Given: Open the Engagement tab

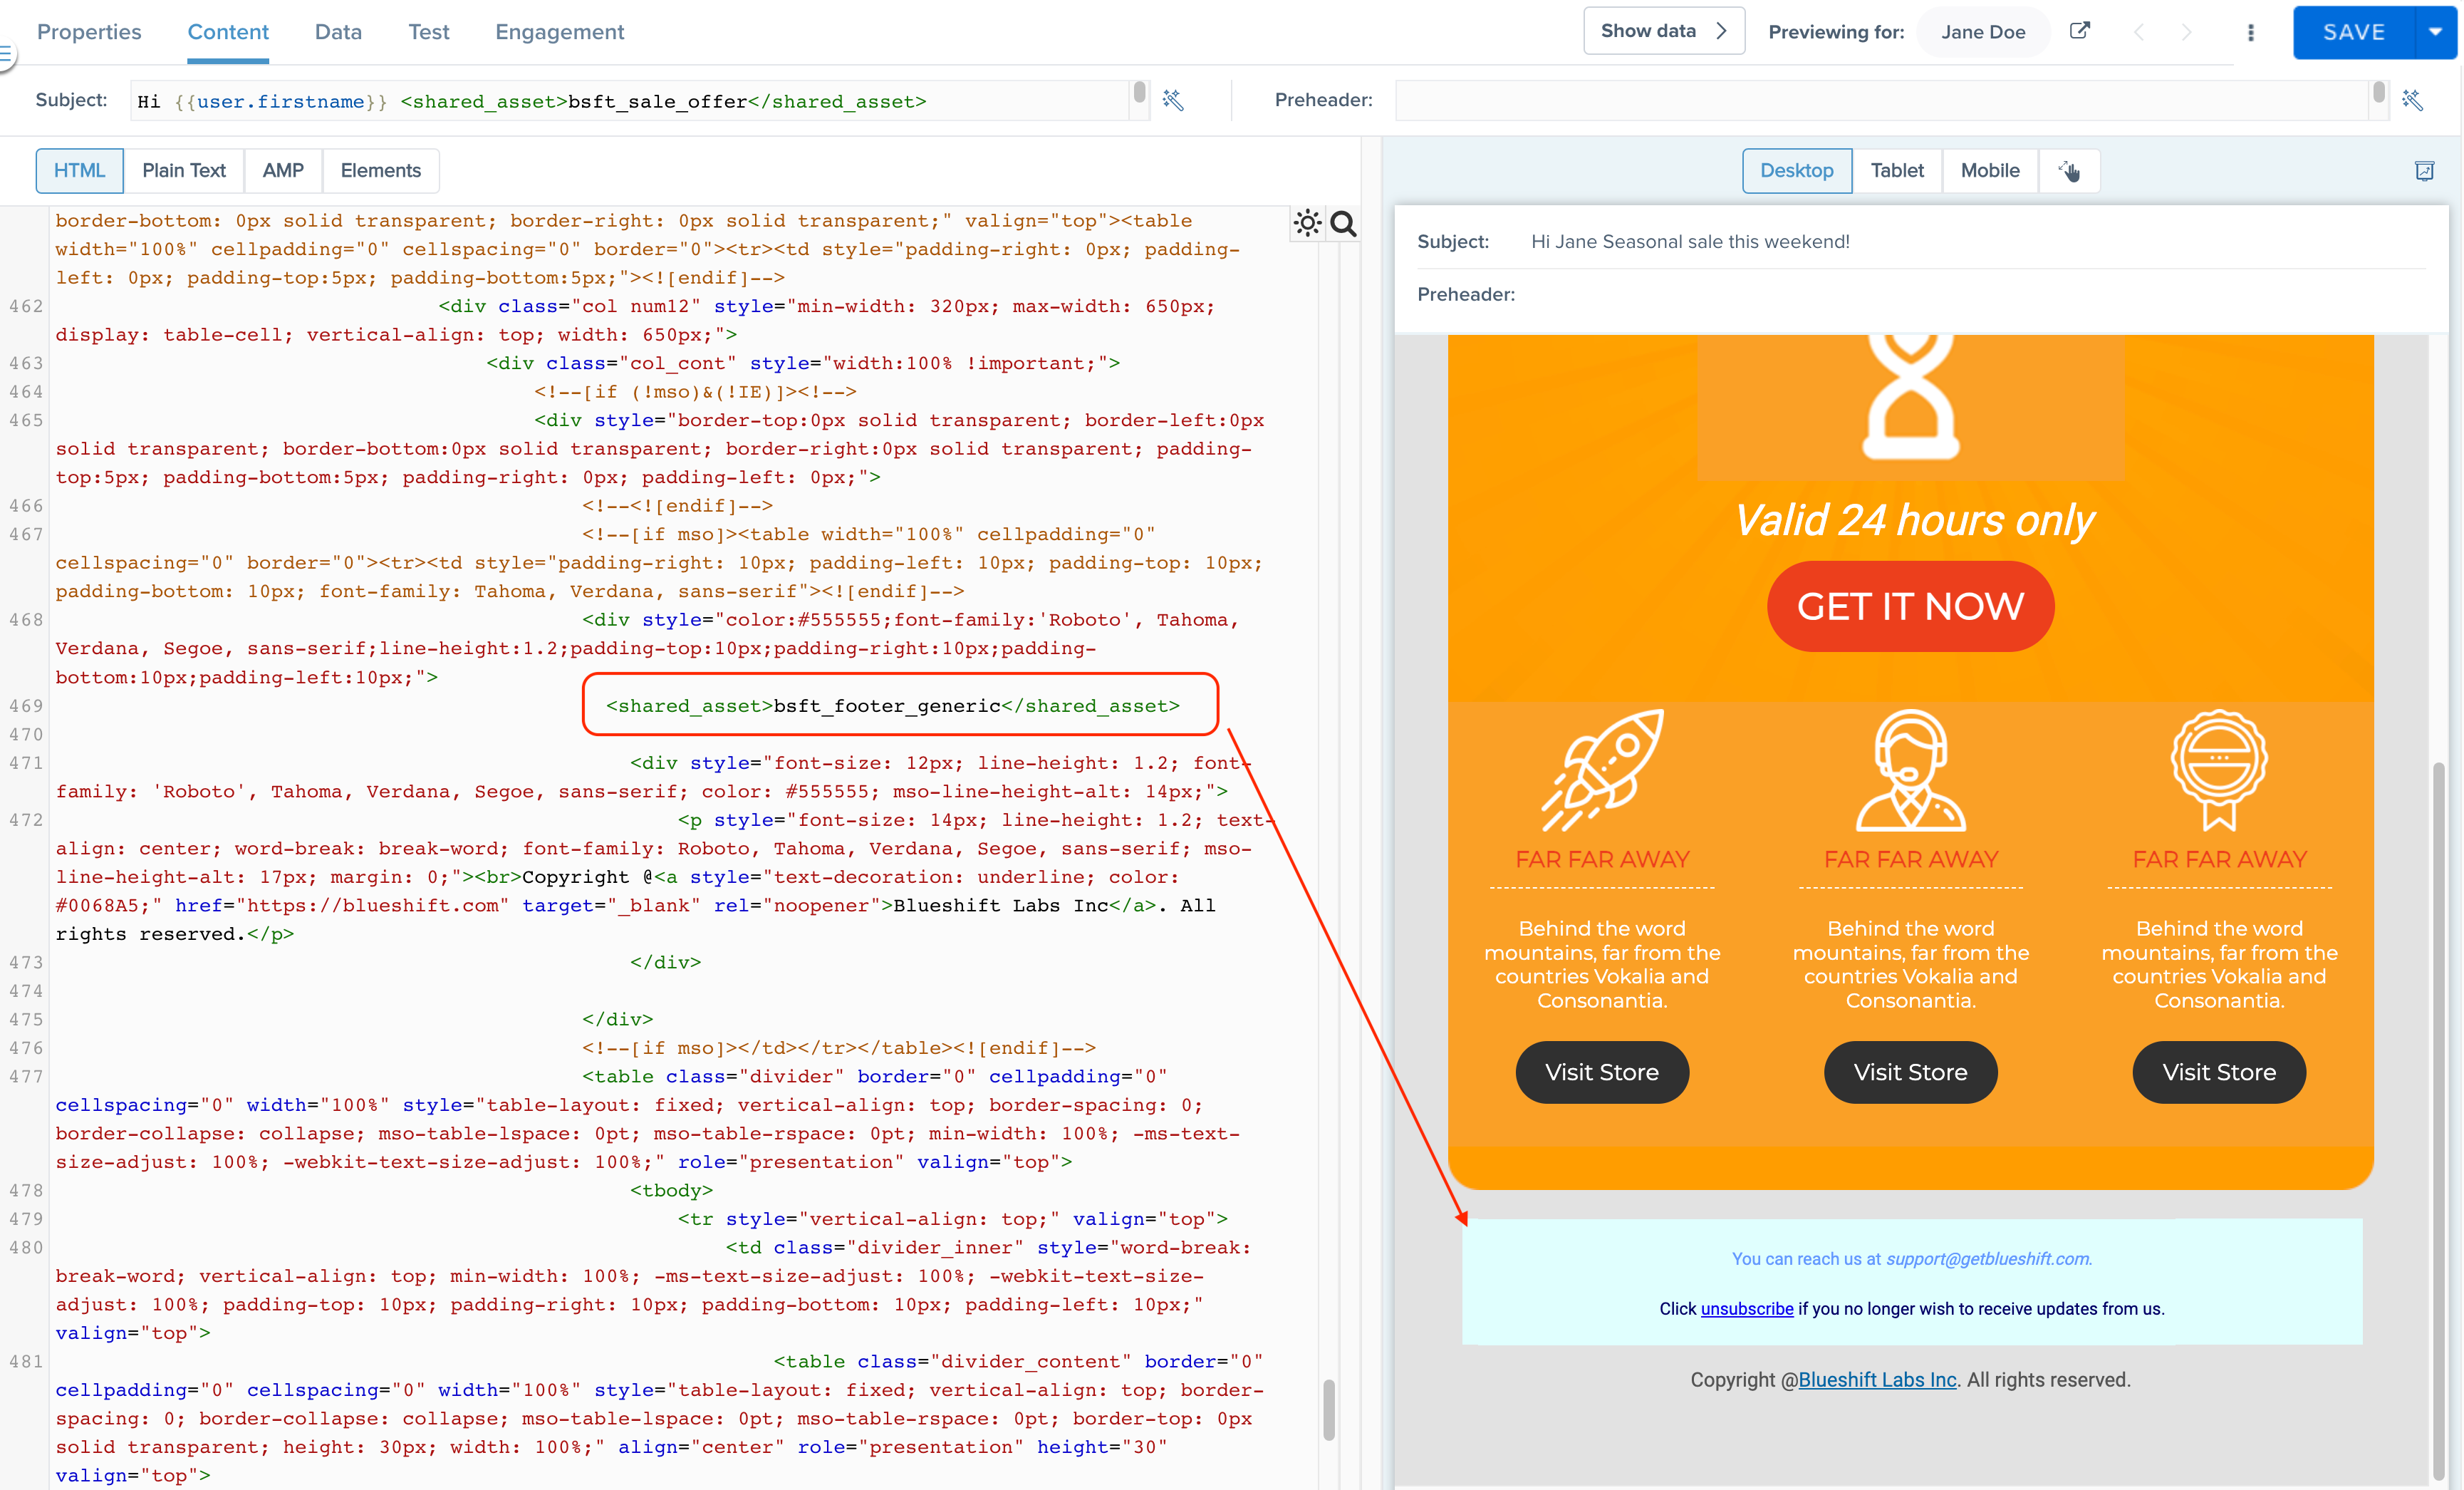Looking at the screenshot, I should 560,32.
